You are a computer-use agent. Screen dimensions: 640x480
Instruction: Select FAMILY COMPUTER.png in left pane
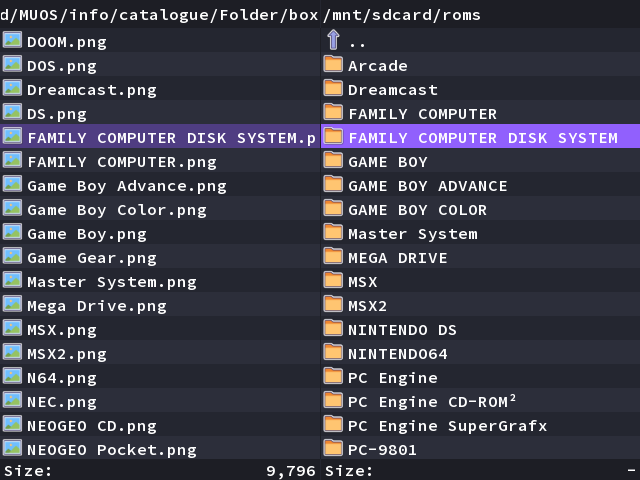tap(160, 160)
